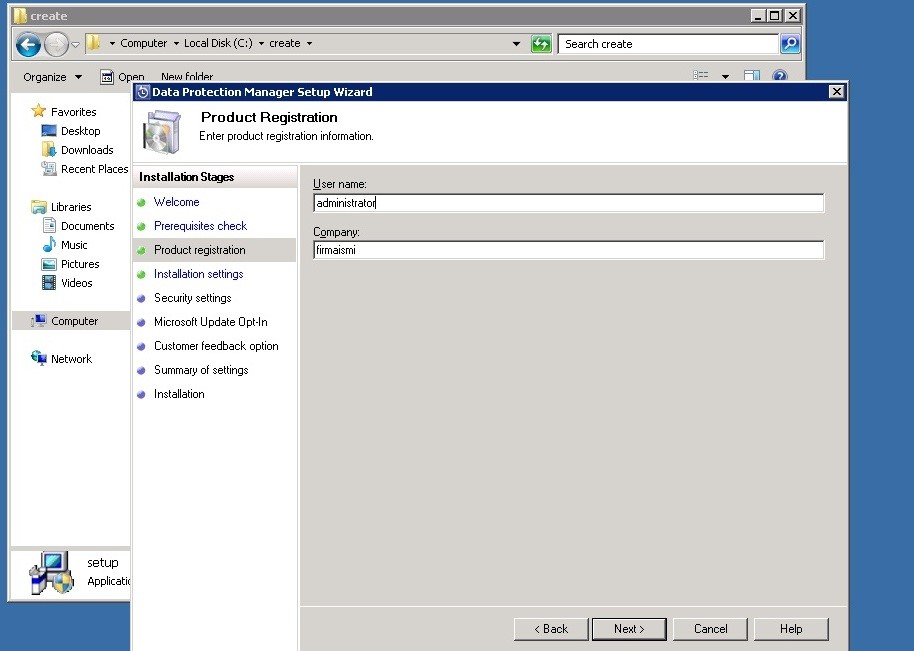The image size is (914, 651).
Task: Click the Microsoft Update Opt-In stage
Action: 210,322
